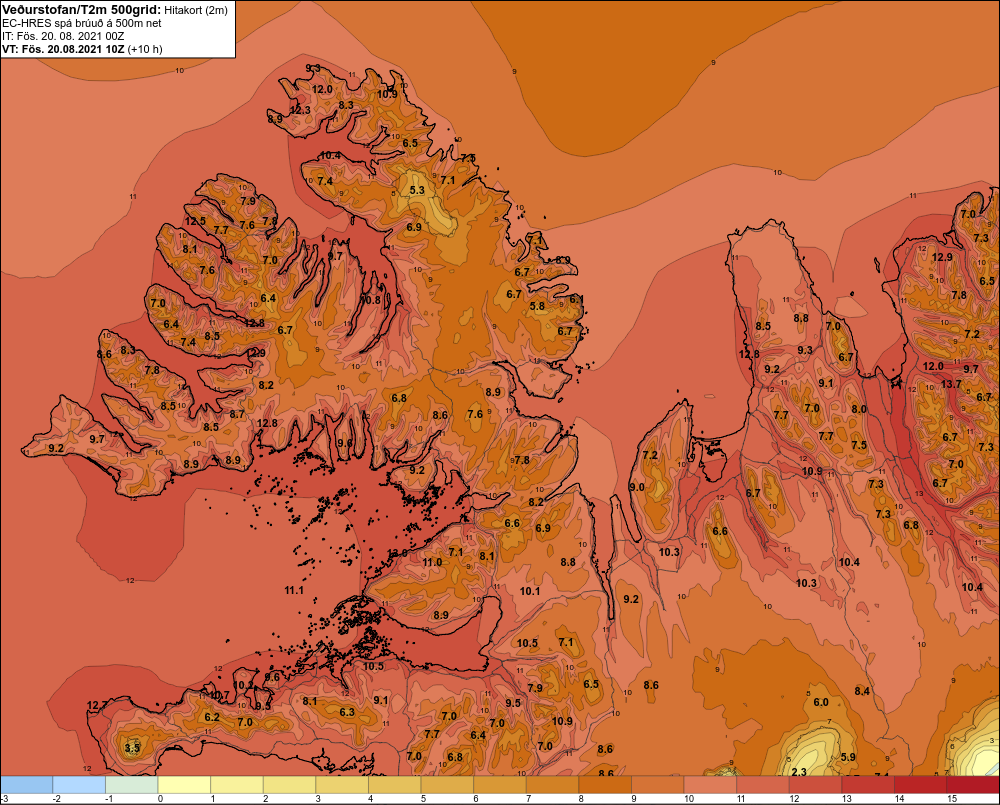Click the '6.3' temperature value

pos(347,712)
